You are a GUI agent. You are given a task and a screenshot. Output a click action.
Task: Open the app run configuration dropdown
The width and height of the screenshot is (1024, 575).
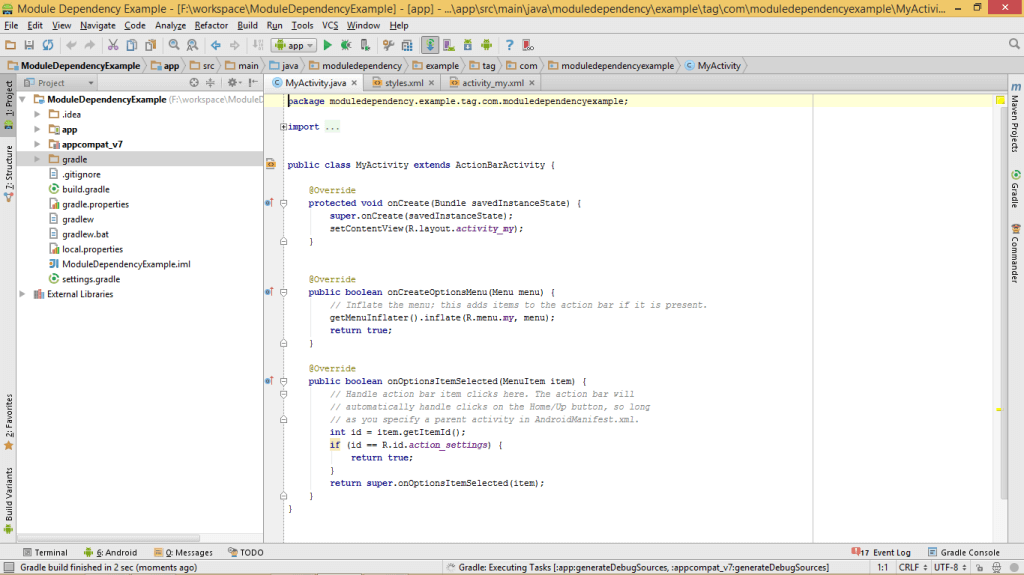point(294,45)
